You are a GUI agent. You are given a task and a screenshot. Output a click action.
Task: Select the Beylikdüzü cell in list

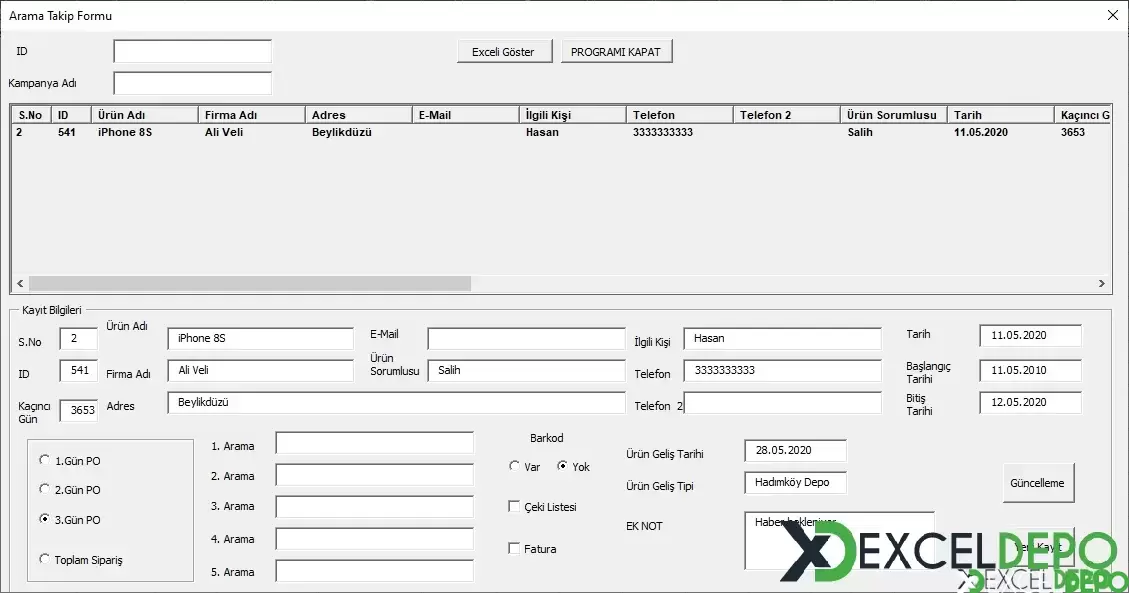point(342,132)
